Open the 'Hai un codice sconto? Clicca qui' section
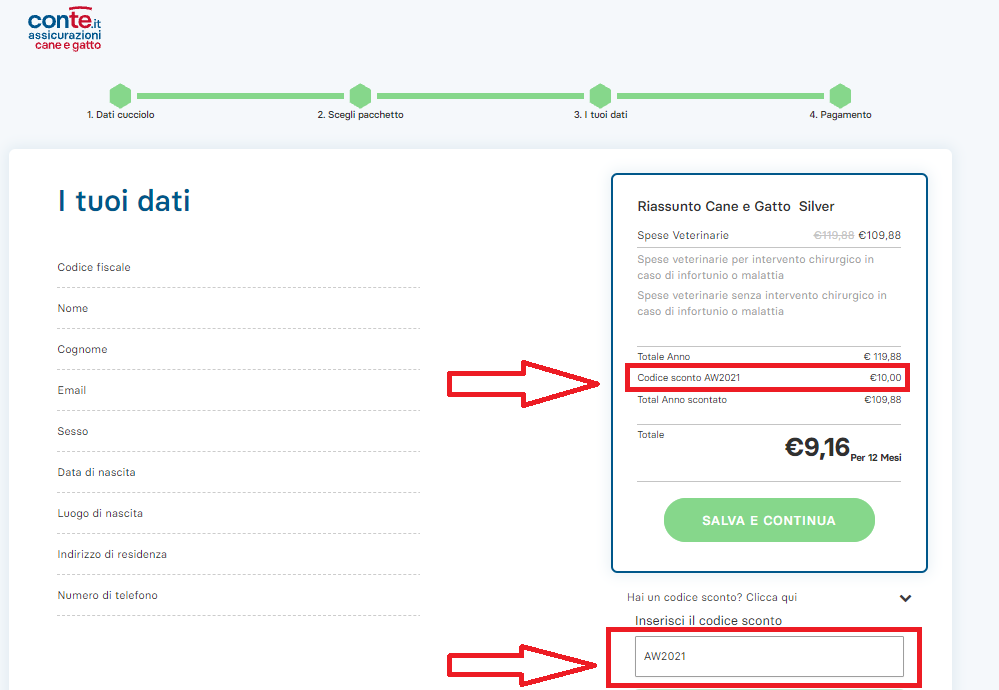 [x=712, y=597]
